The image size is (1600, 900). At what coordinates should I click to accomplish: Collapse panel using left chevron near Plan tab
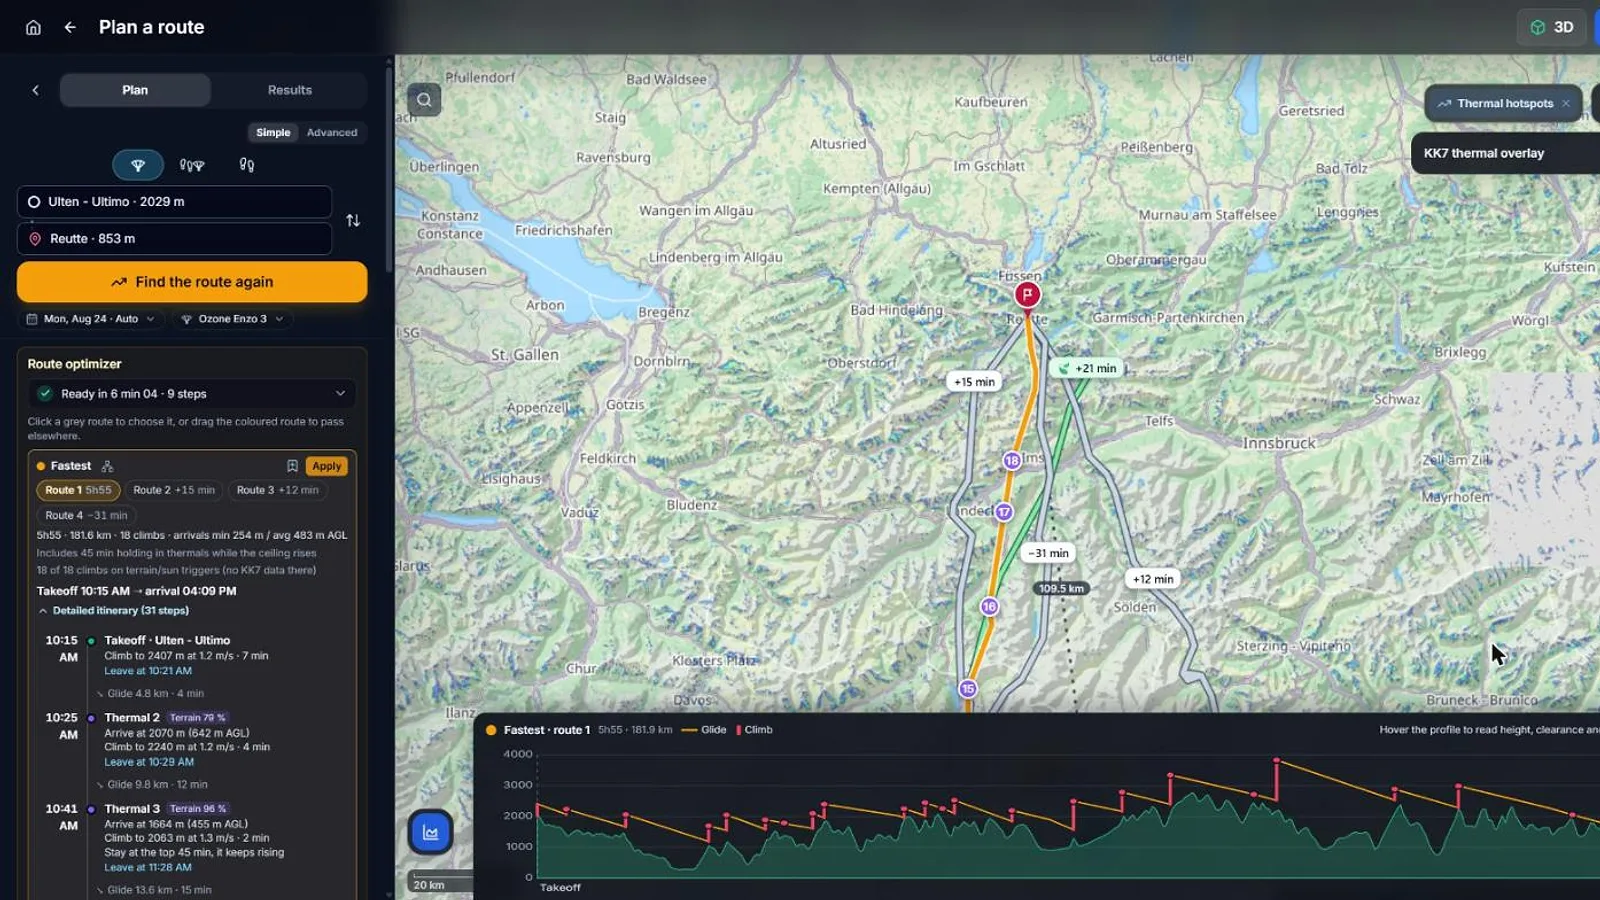(x=36, y=90)
